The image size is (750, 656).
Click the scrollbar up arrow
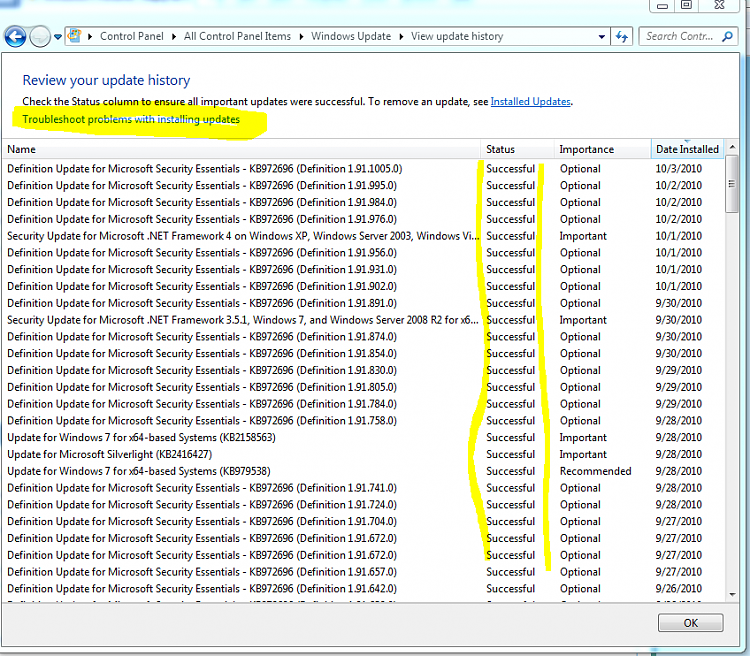732,148
